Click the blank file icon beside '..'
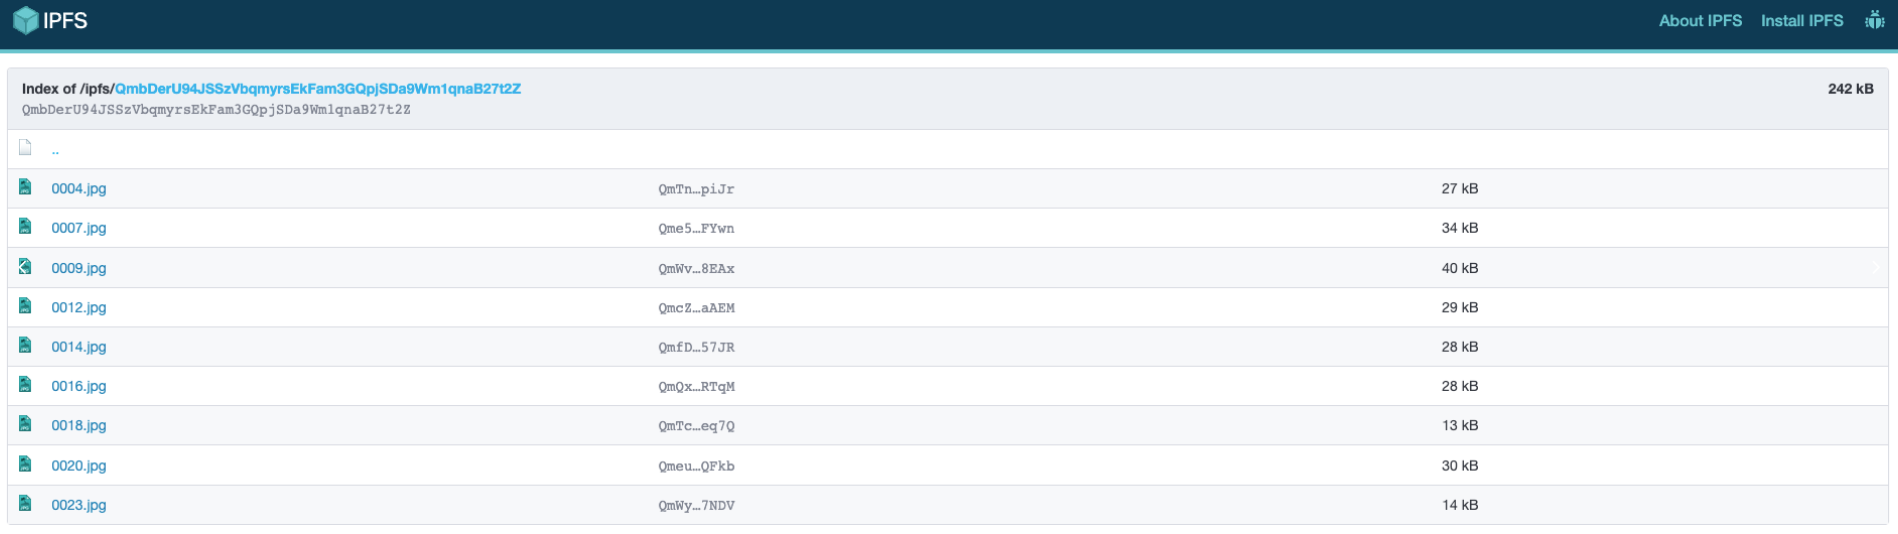The height and width of the screenshot is (534, 1898). tap(25, 148)
